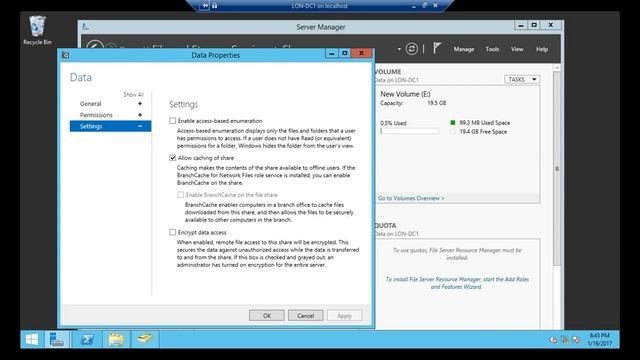Screen dimensions: 640x360
Task: Click the lock icon in the VM connection bar
Action: [214, 6]
